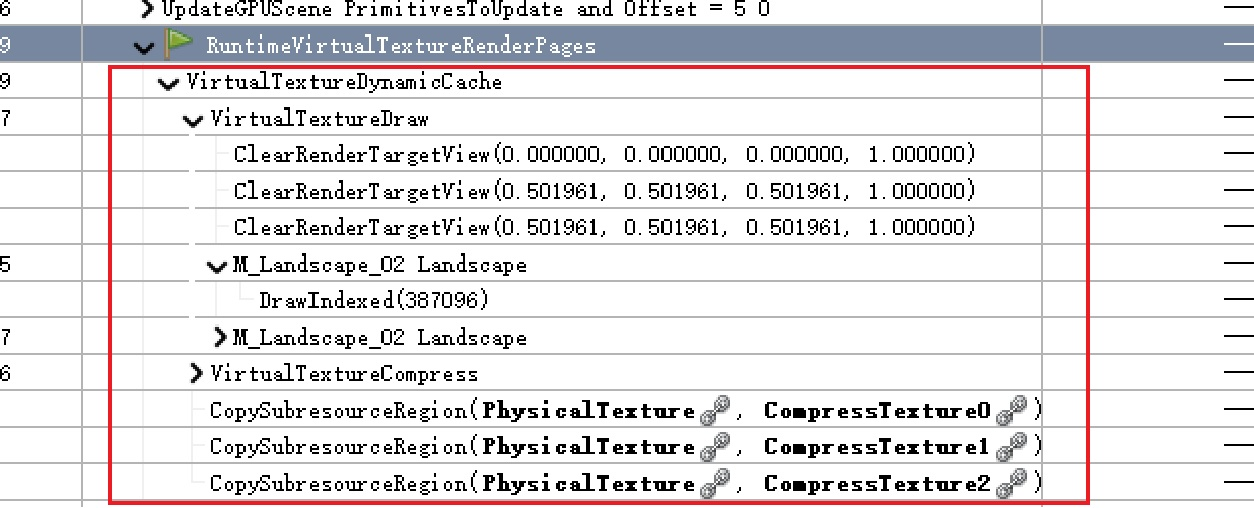Collapse the VirtualTextureDraw node

pyautogui.click(x=194, y=119)
